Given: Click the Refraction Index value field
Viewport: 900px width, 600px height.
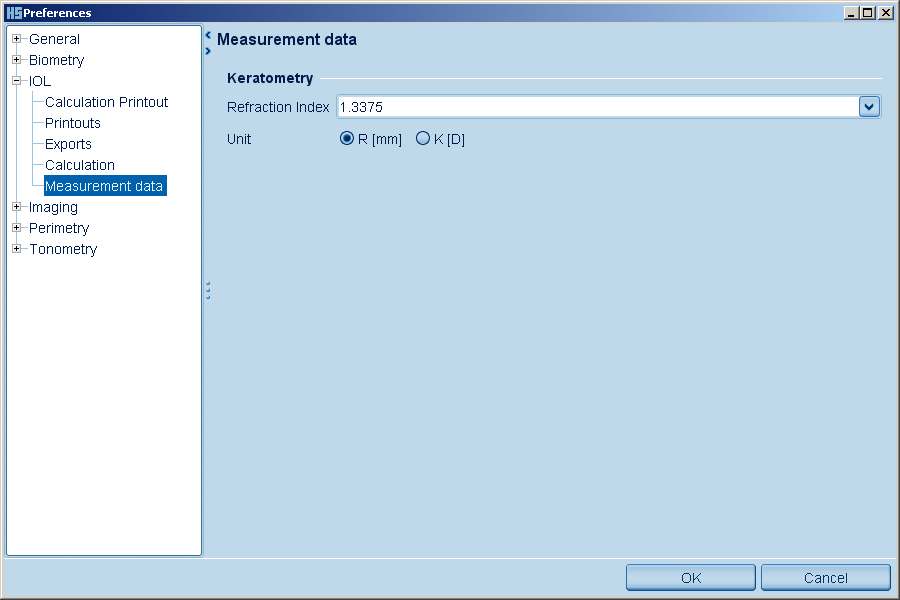Looking at the screenshot, I should click(596, 107).
